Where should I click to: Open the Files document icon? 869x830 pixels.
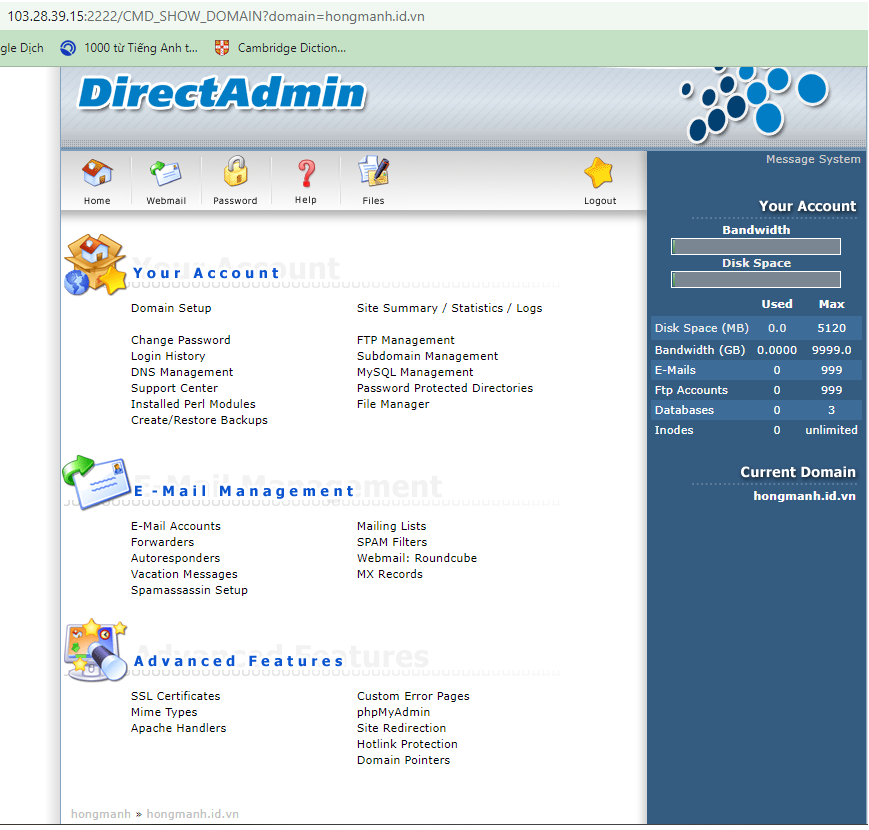click(x=374, y=171)
